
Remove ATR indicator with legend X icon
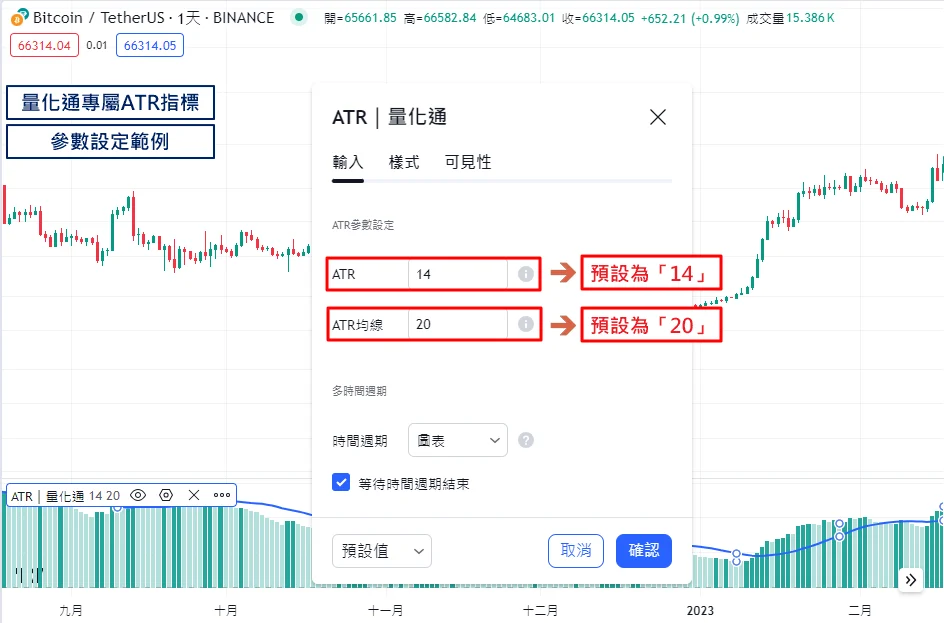(x=194, y=495)
